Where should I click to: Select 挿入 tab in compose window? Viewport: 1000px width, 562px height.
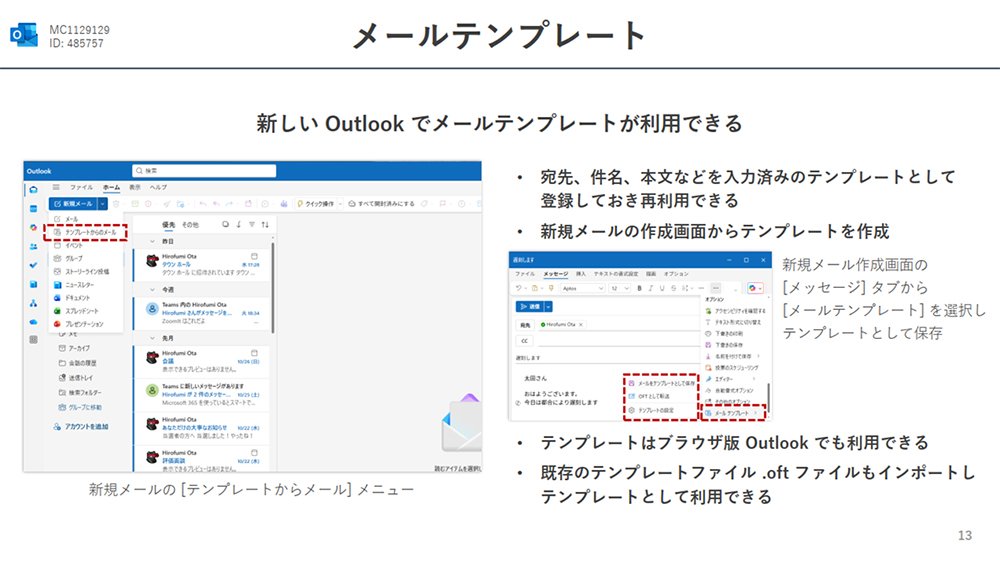[x=580, y=274]
